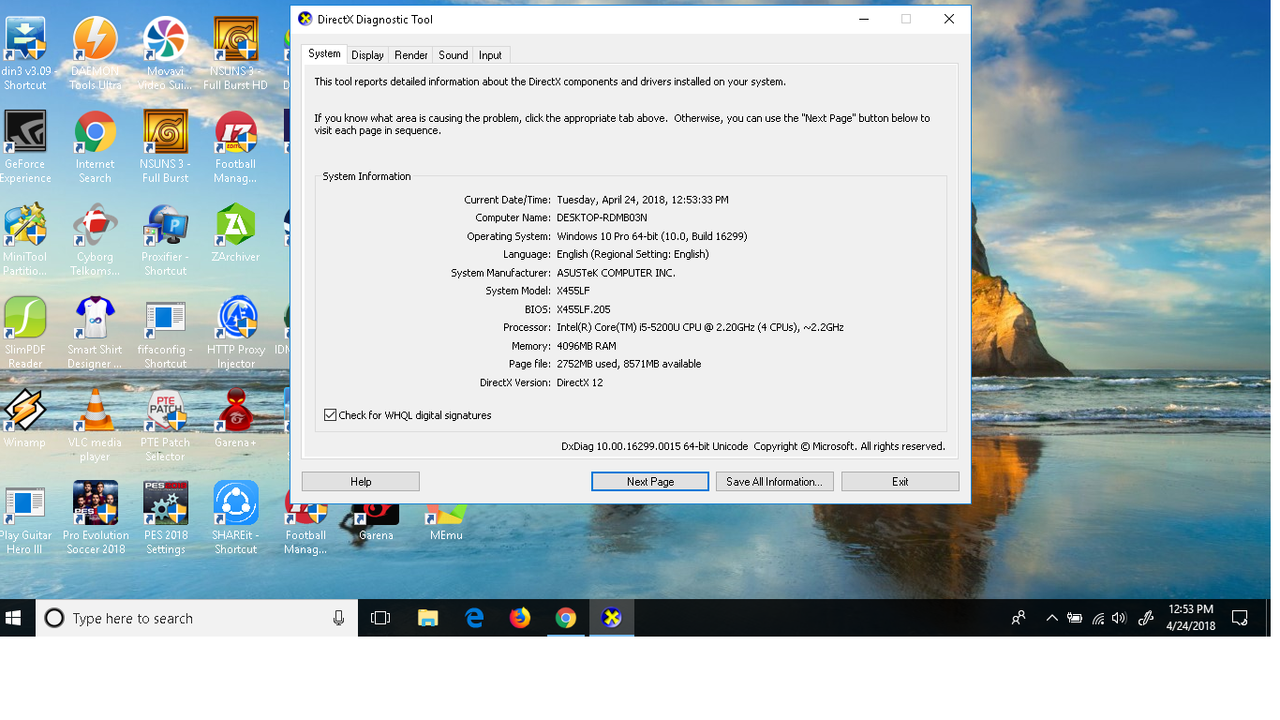Viewport: 1280px width, 720px height.
Task: Open MiniTool Partition desktop icon
Action: tap(25, 240)
